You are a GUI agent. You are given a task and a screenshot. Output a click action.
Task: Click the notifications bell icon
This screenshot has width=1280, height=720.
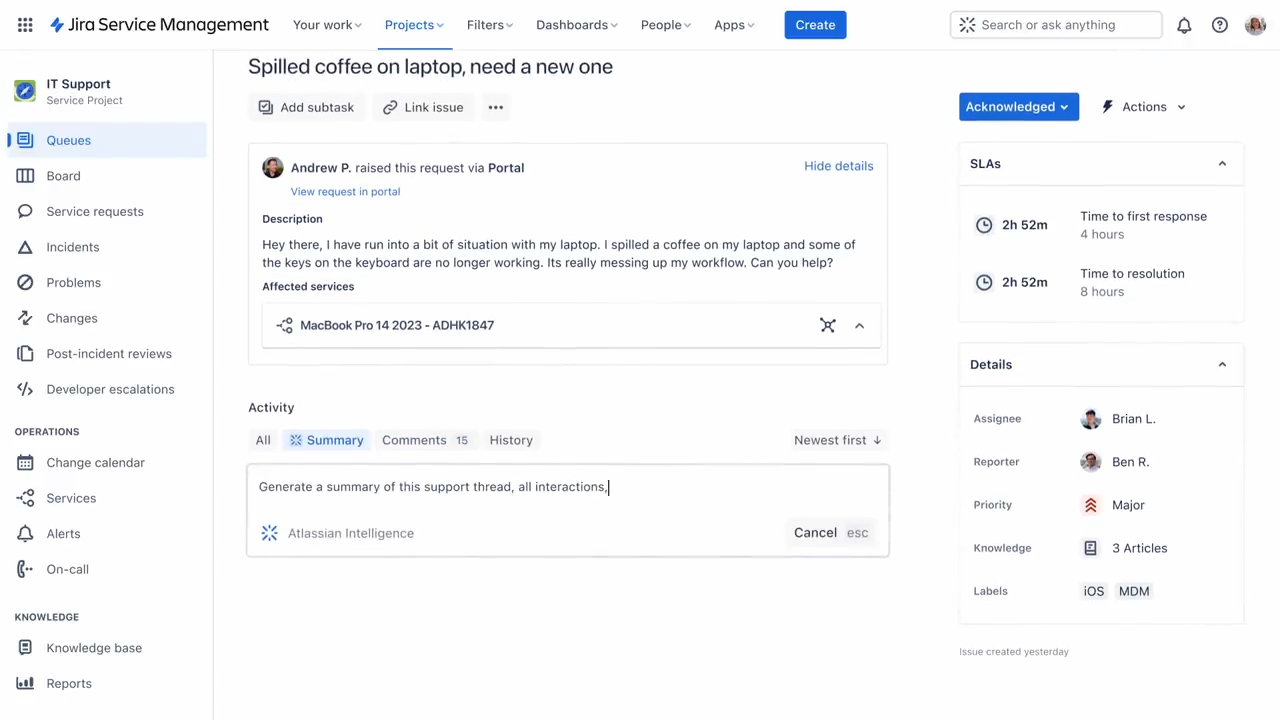click(1184, 25)
